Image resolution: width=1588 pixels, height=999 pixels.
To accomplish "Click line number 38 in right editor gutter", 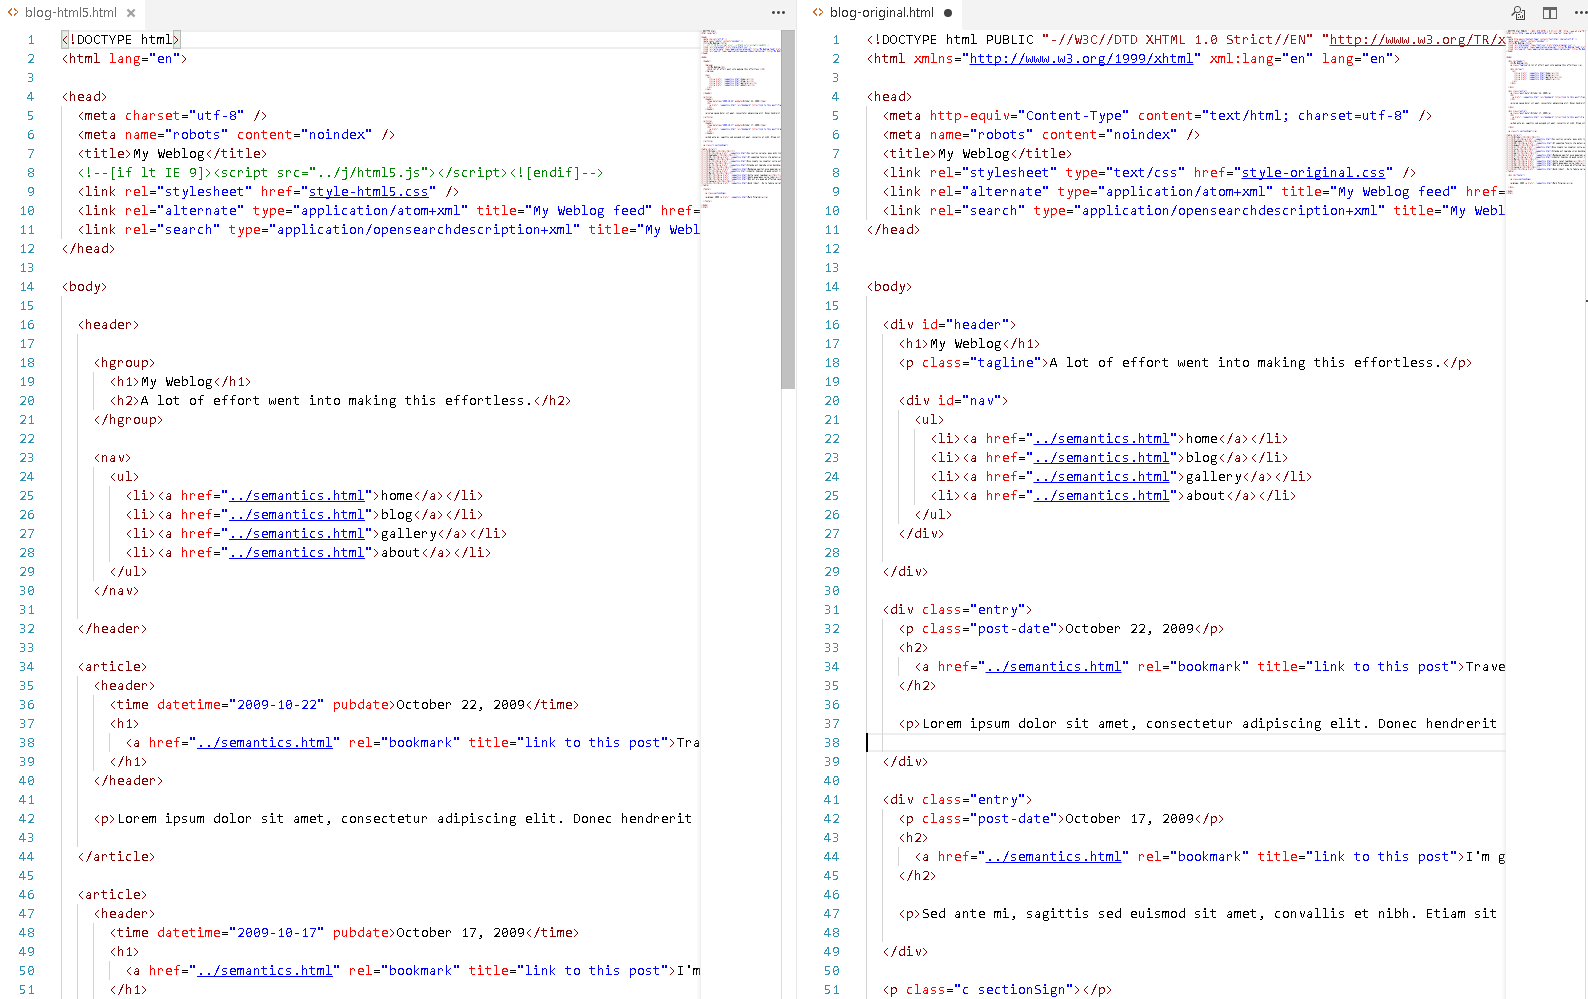I will [x=831, y=742].
